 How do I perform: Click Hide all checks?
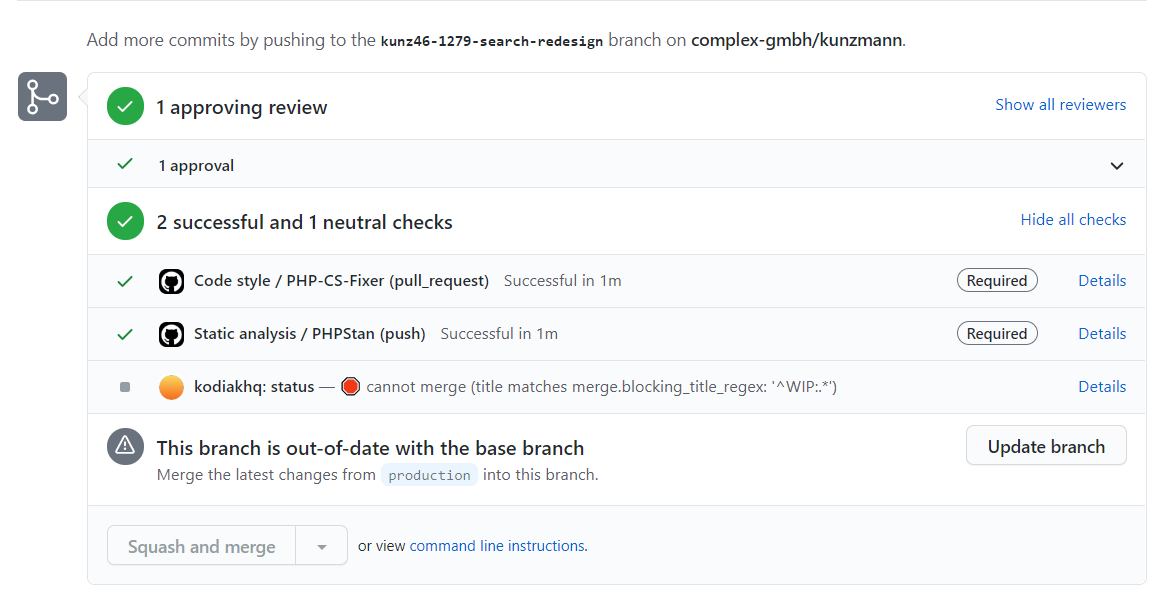(x=1073, y=219)
